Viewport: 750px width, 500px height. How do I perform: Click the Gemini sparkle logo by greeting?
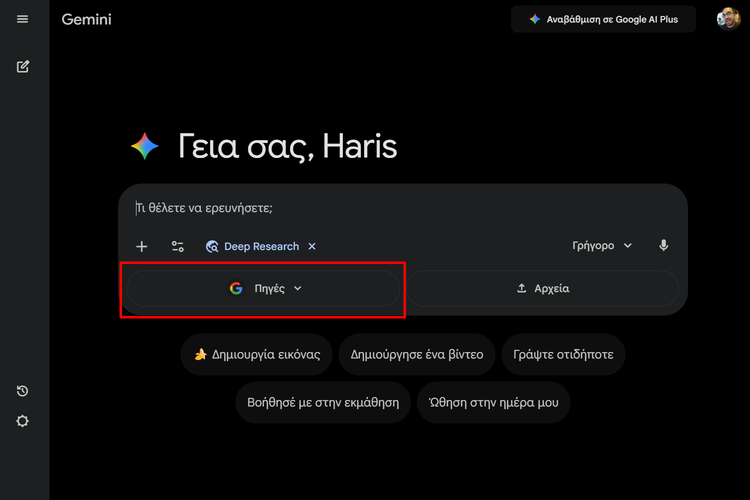click(x=145, y=147)
